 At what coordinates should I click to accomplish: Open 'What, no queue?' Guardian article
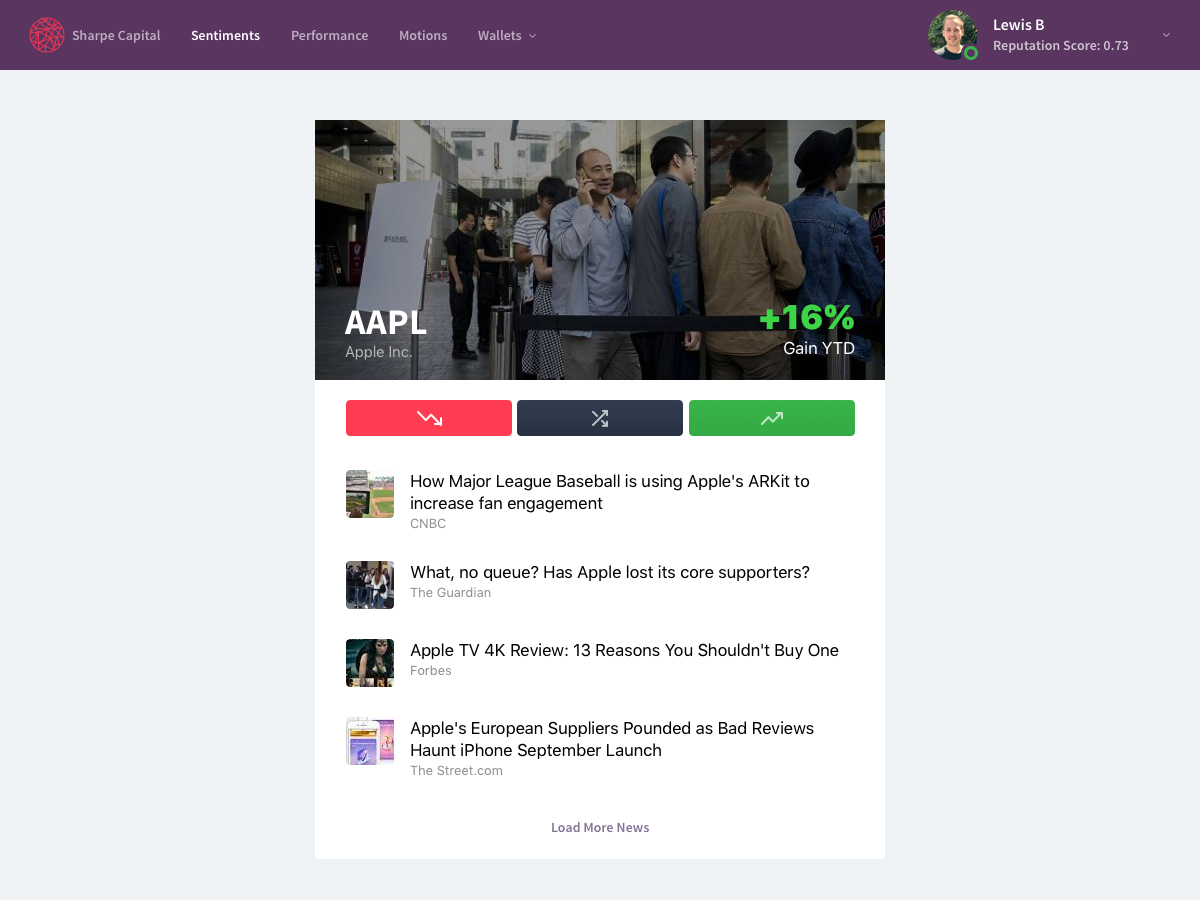point(610,572)
